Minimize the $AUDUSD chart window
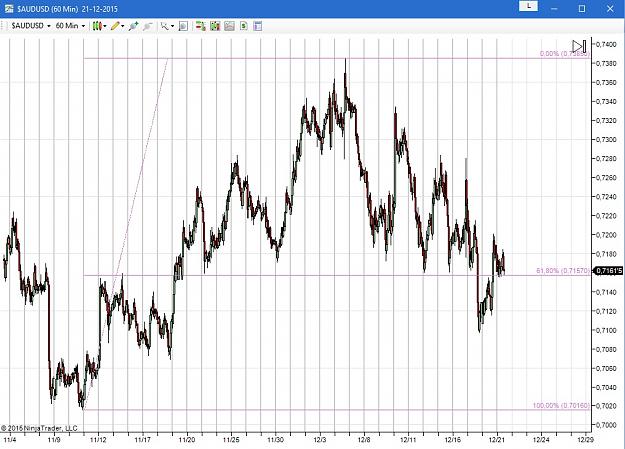This screenshot has width=625, height=449. pos(554,8)
